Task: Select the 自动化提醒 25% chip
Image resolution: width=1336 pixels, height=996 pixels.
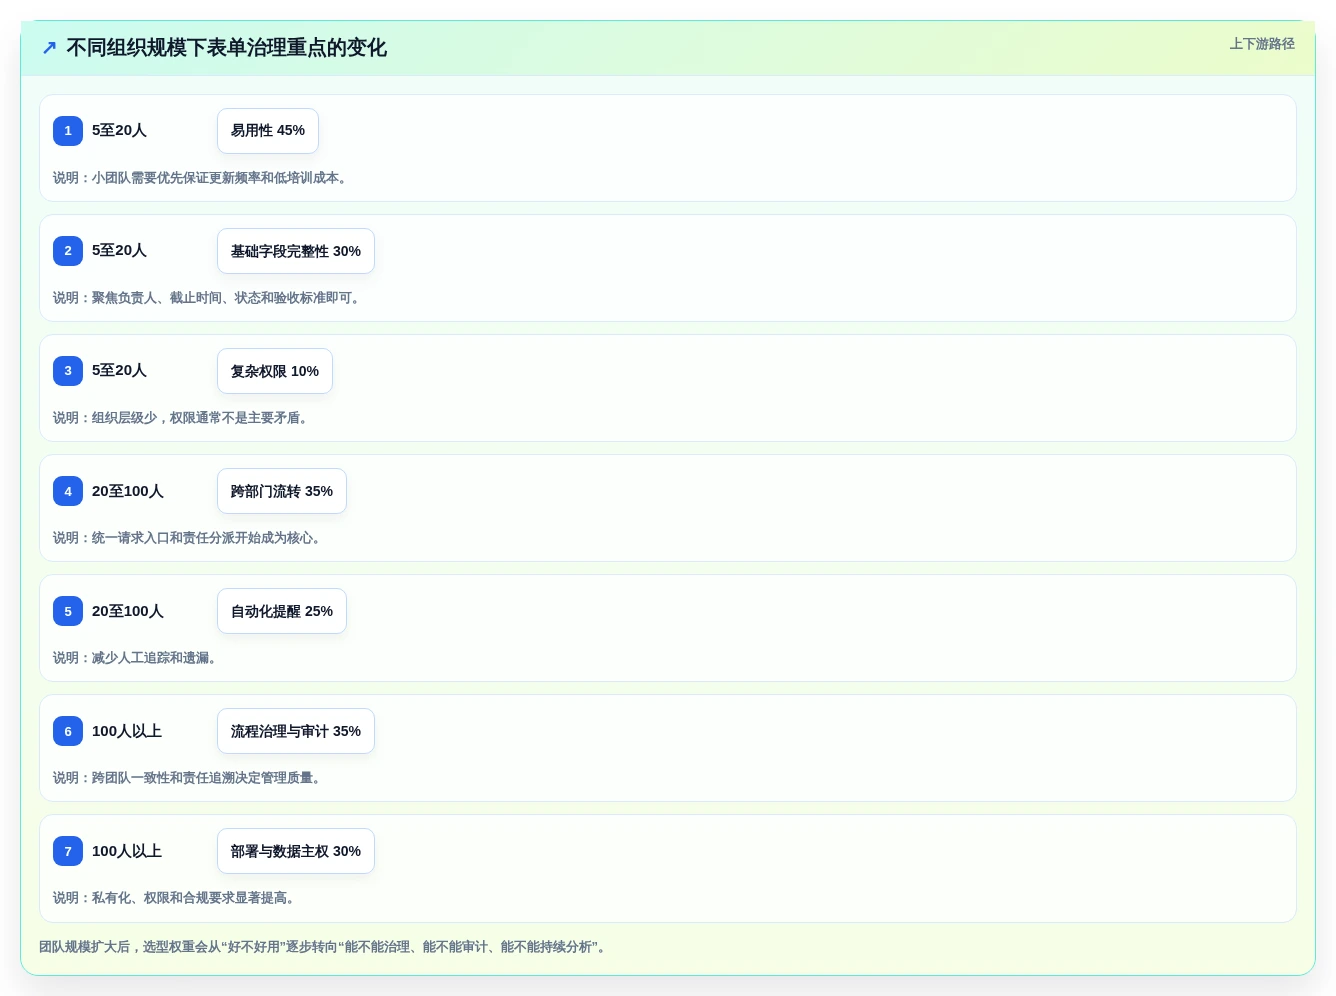Action: [x=282, y=611]
